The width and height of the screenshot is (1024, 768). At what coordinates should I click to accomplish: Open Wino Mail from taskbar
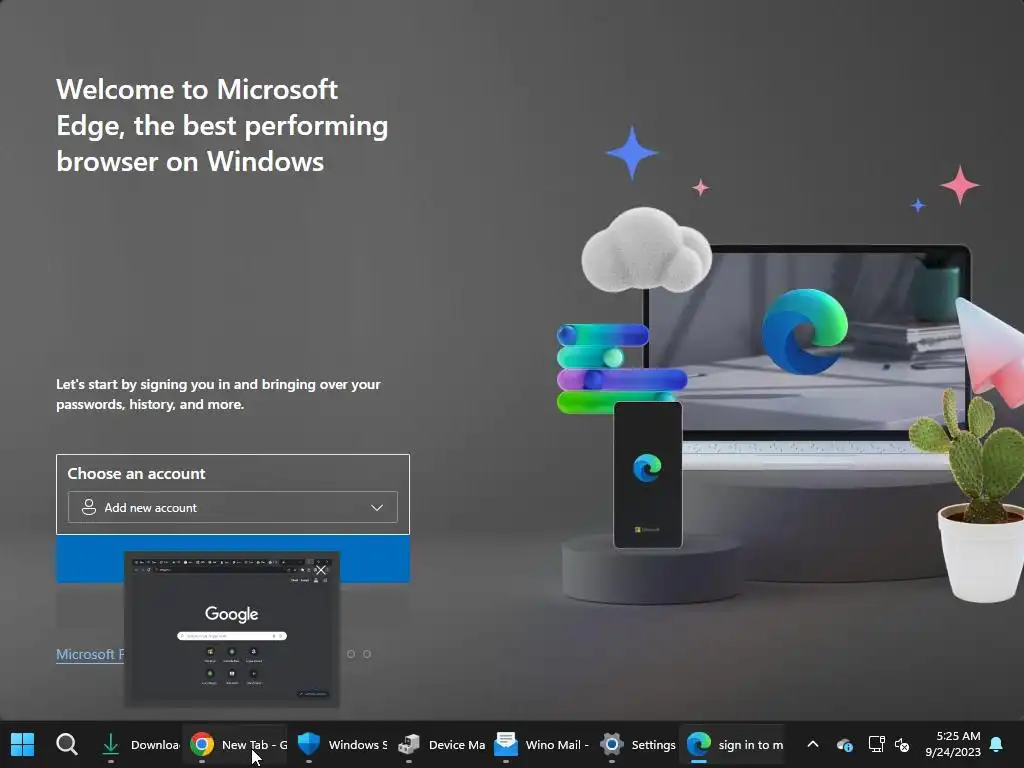tap(541, 744)
